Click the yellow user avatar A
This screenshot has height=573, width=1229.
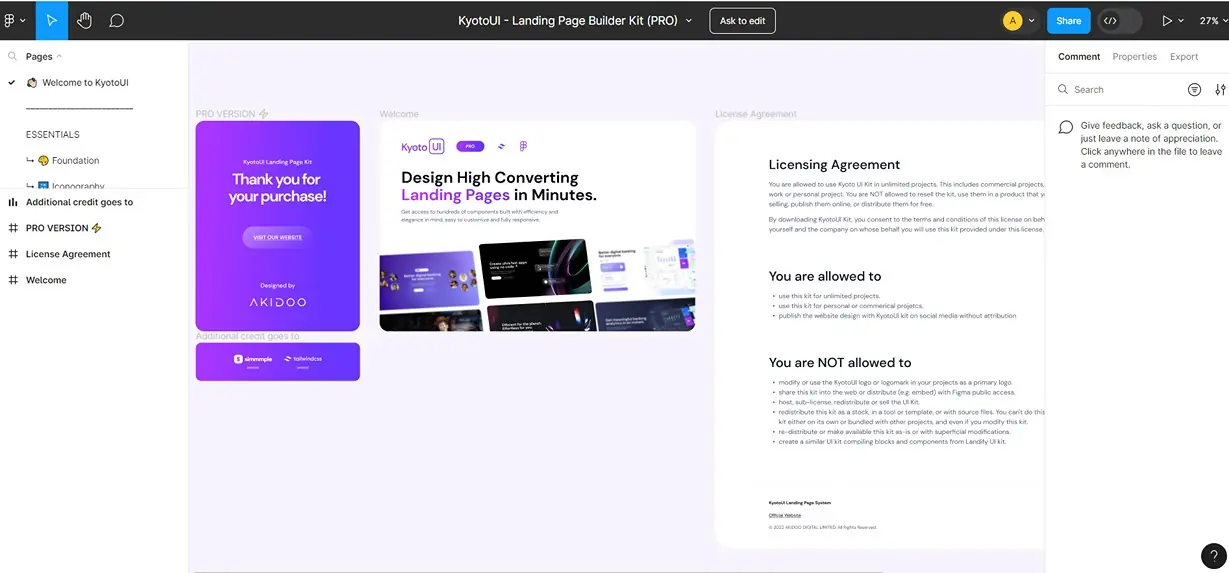pyautogui.click(x=1012, y=20)
